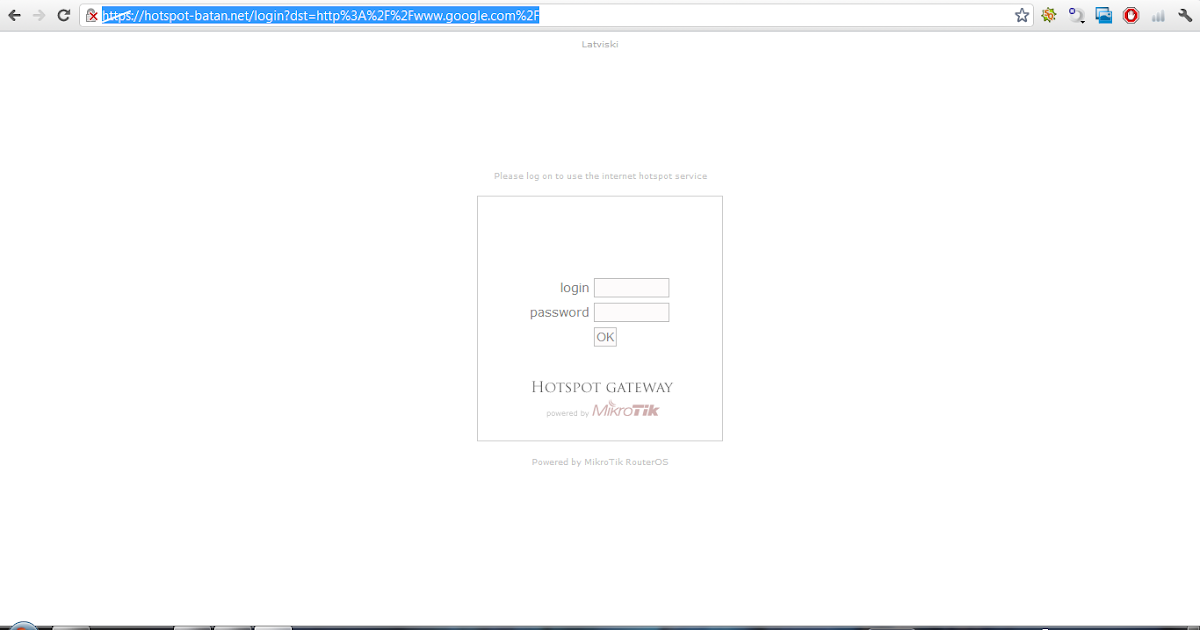This screenshot has height=630, width=1200.
Task: Switch language via the Latviski link
Action: coord(600,44)
